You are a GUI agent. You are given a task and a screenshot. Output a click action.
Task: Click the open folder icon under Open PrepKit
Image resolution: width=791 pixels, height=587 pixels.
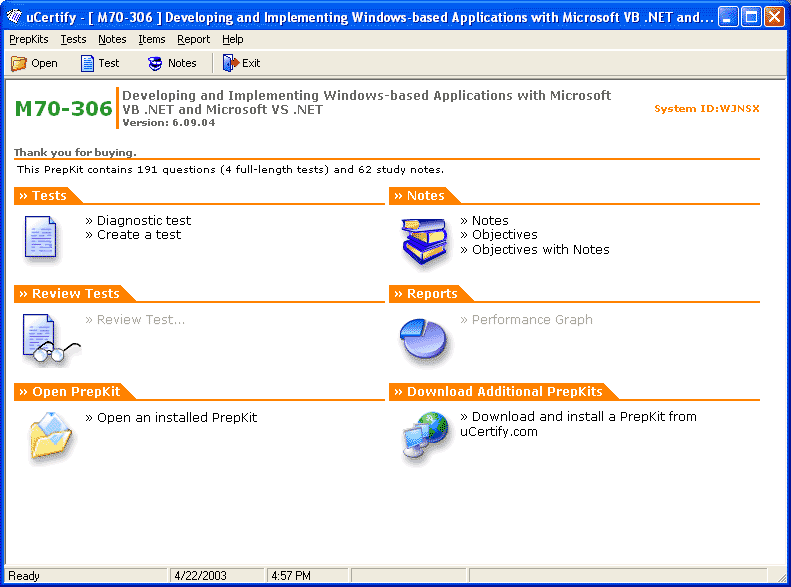pyautogui.click(x=50, y=435)
